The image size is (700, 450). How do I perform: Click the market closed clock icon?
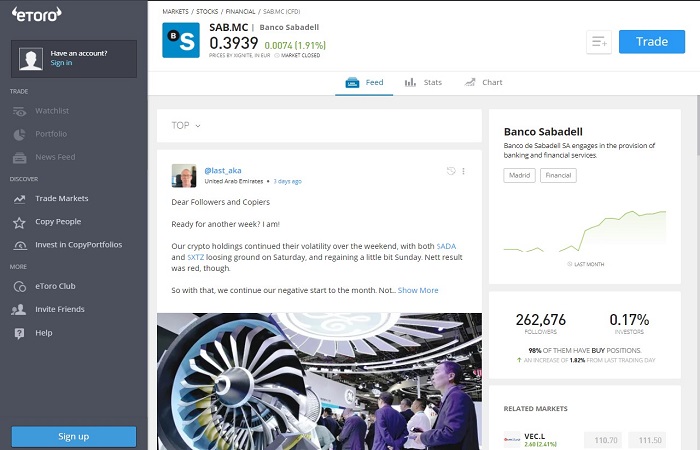277,55
